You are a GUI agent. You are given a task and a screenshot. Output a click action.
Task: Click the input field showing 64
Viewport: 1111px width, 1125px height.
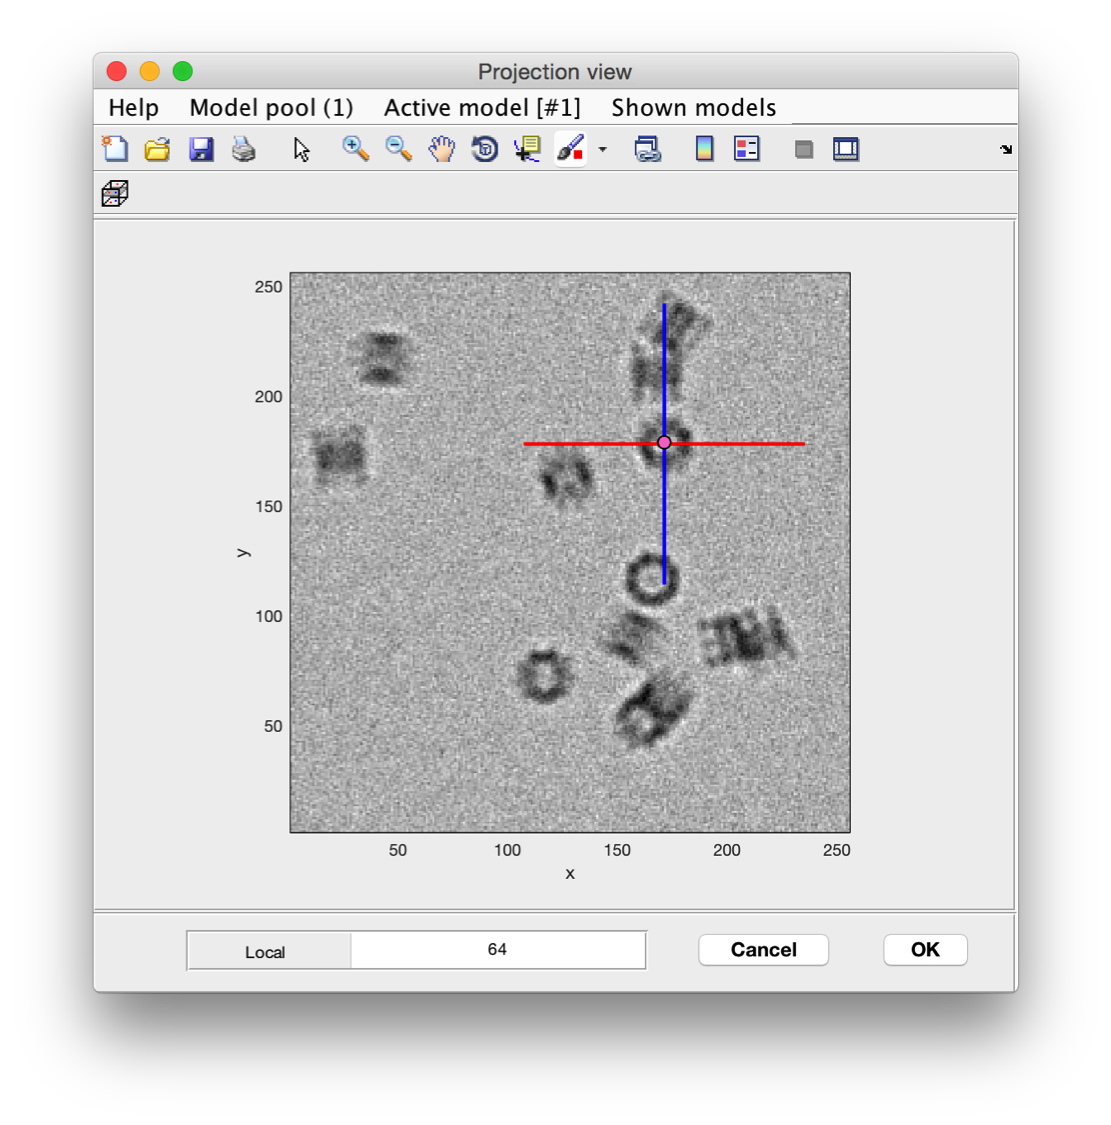tap(498, 950)
